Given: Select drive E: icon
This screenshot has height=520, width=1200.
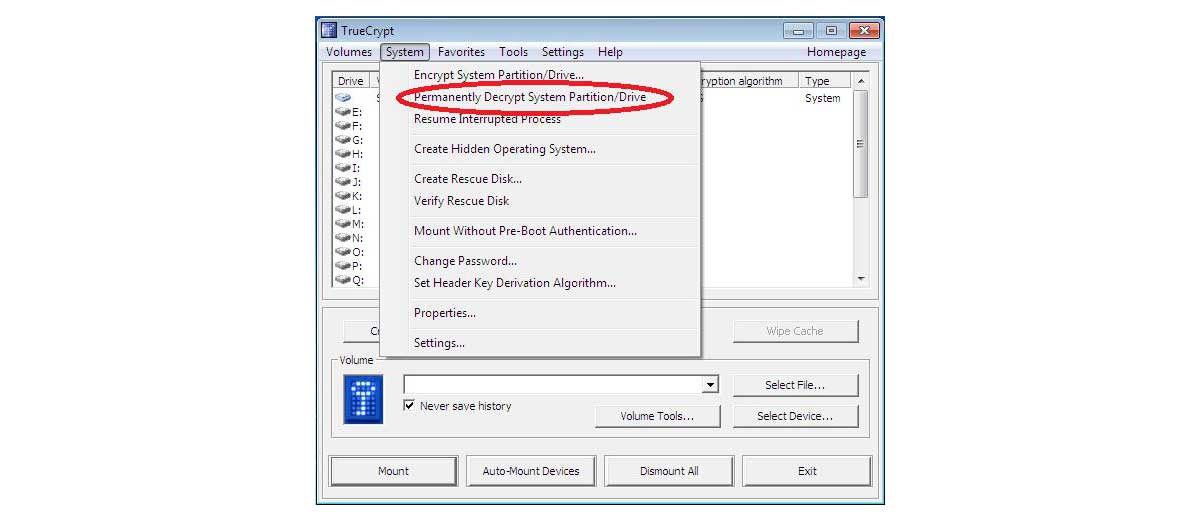Looking at the screenshot, I should (x=343, y=112).
